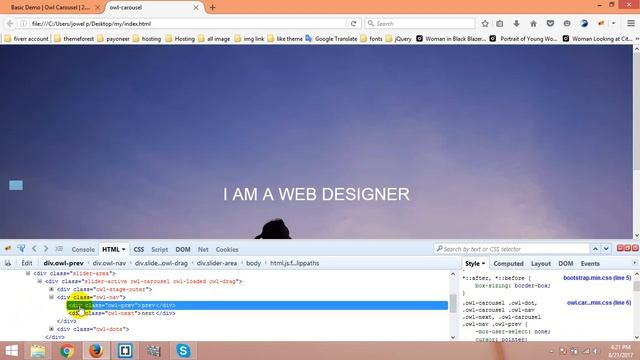This screenshot has height=360, width=640.
Task: Click the Firebug toolbar button in Firefox
Action: (601, 24)
